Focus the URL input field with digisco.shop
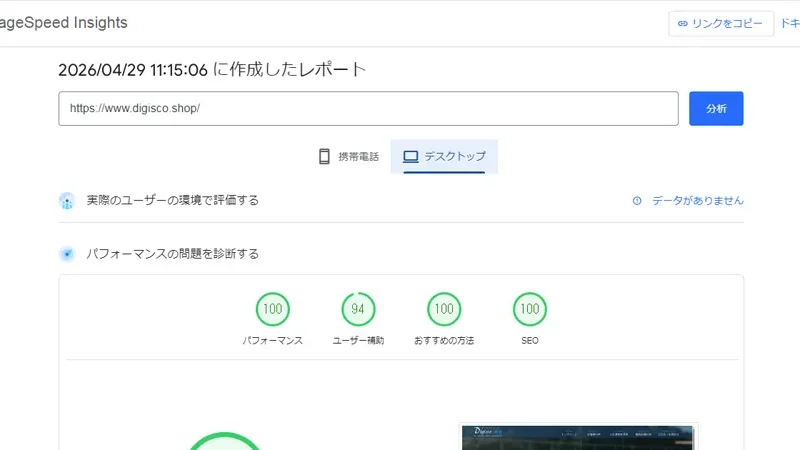Image resolution: width=800 pixels, height=450 pixels. [x=368, y=109]
